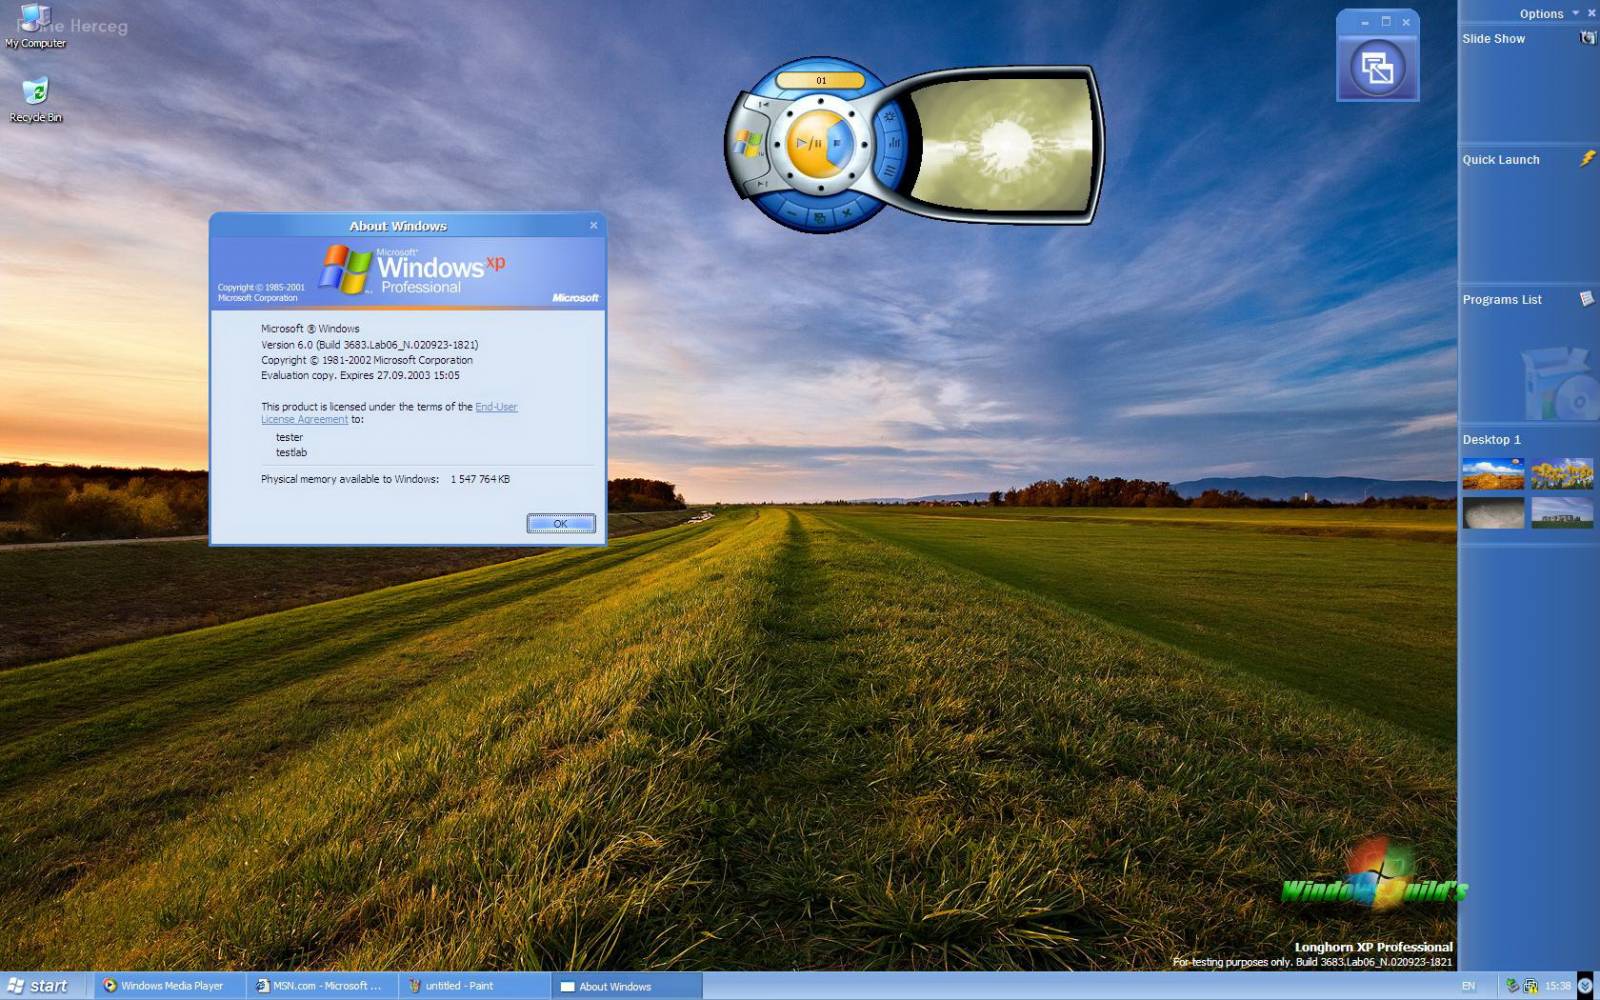Click the network warning tray icon
Image resolution: width=1600 pixels, height=1000 pixels.
1530,986
